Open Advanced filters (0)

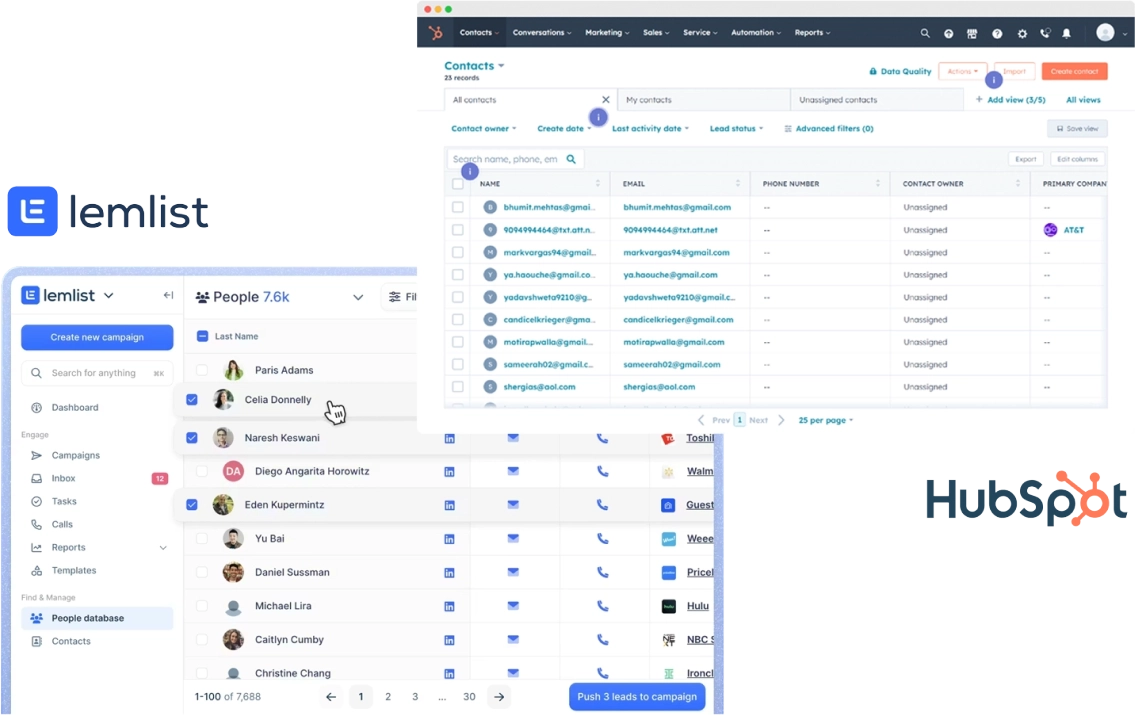(x=829, y=129)
